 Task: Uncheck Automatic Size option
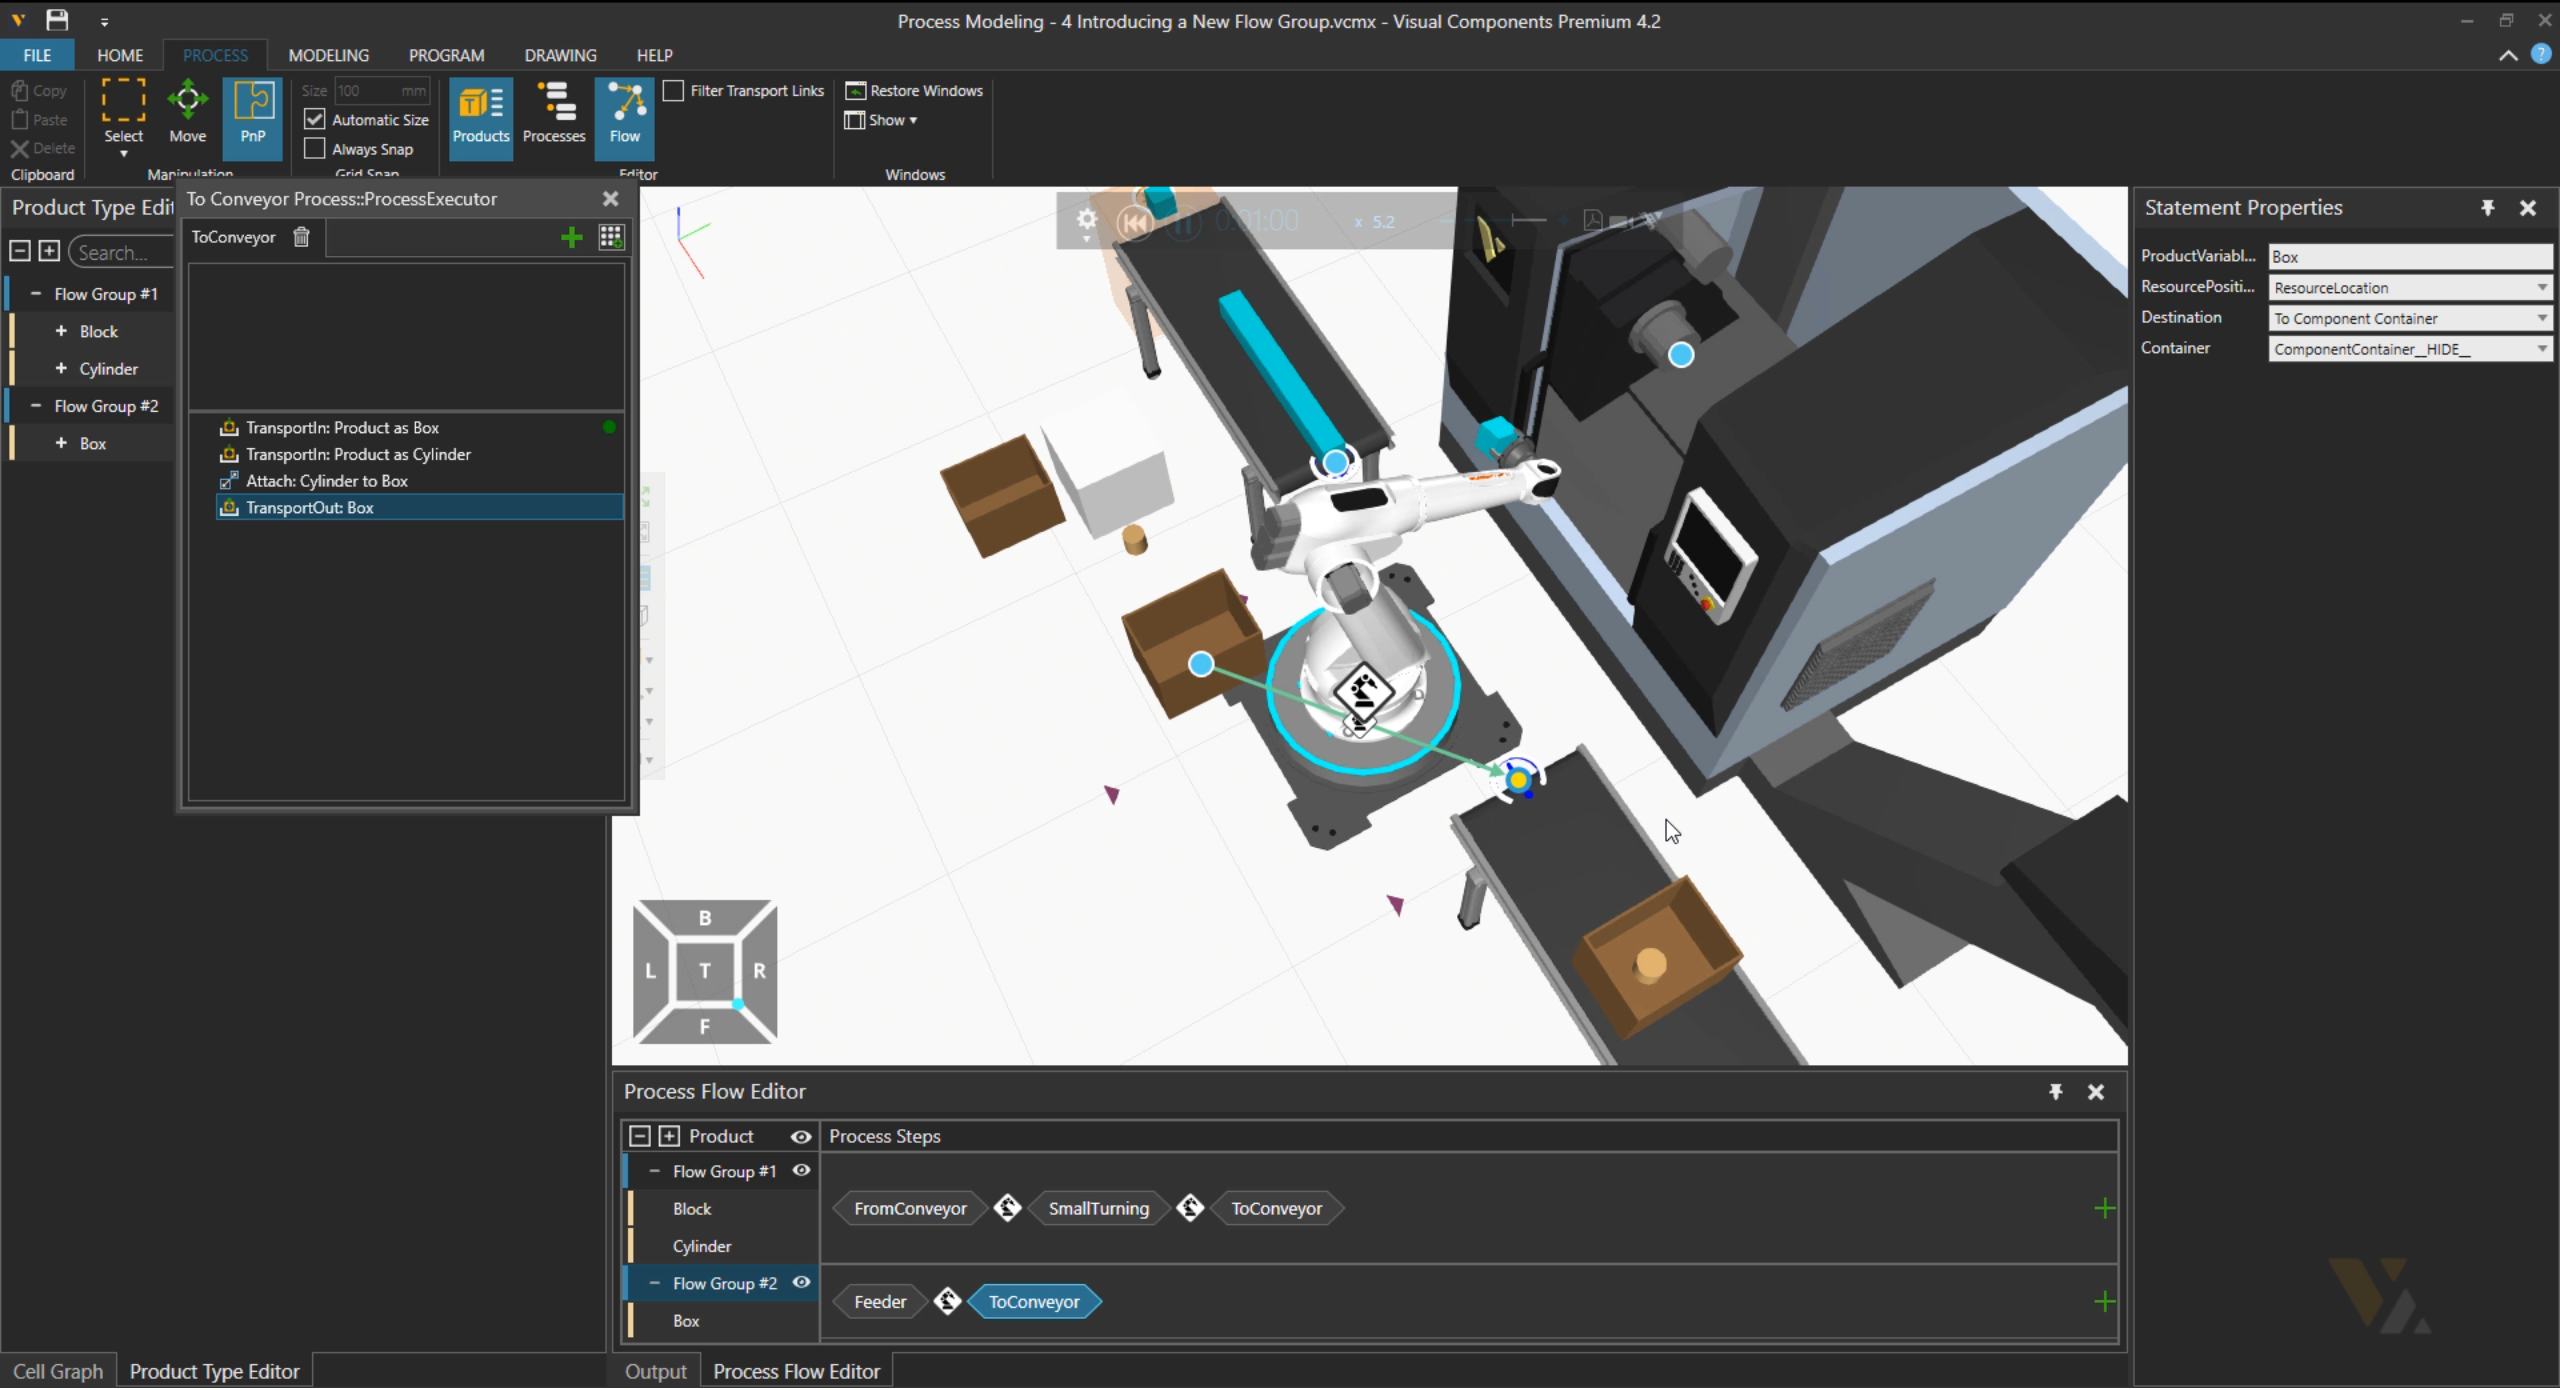click(315, 120)
